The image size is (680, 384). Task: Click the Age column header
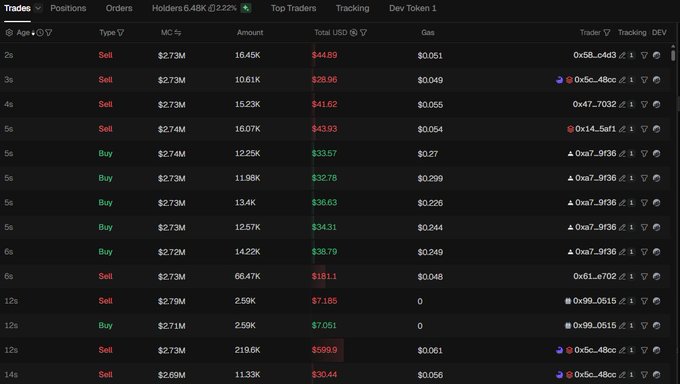[x=23, y=33]
